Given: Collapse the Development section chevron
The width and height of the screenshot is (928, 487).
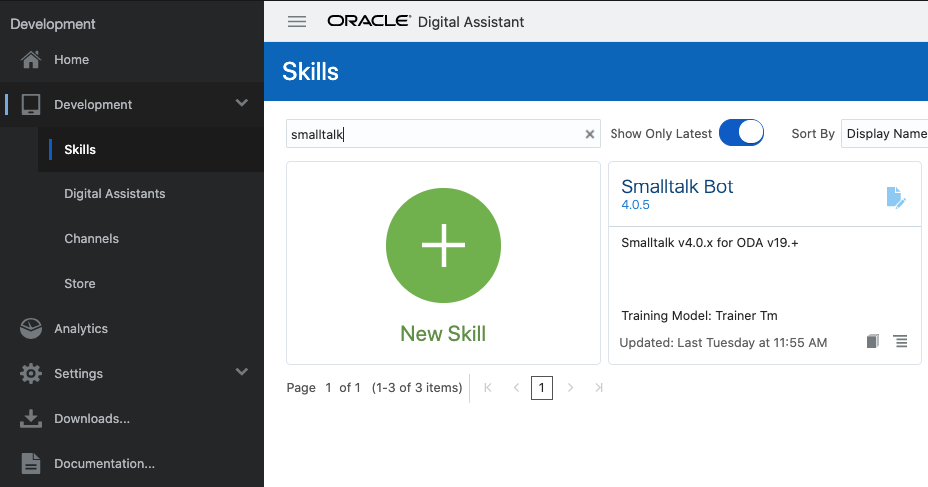Looking at the screenshot, I should (x=241, y=103).
